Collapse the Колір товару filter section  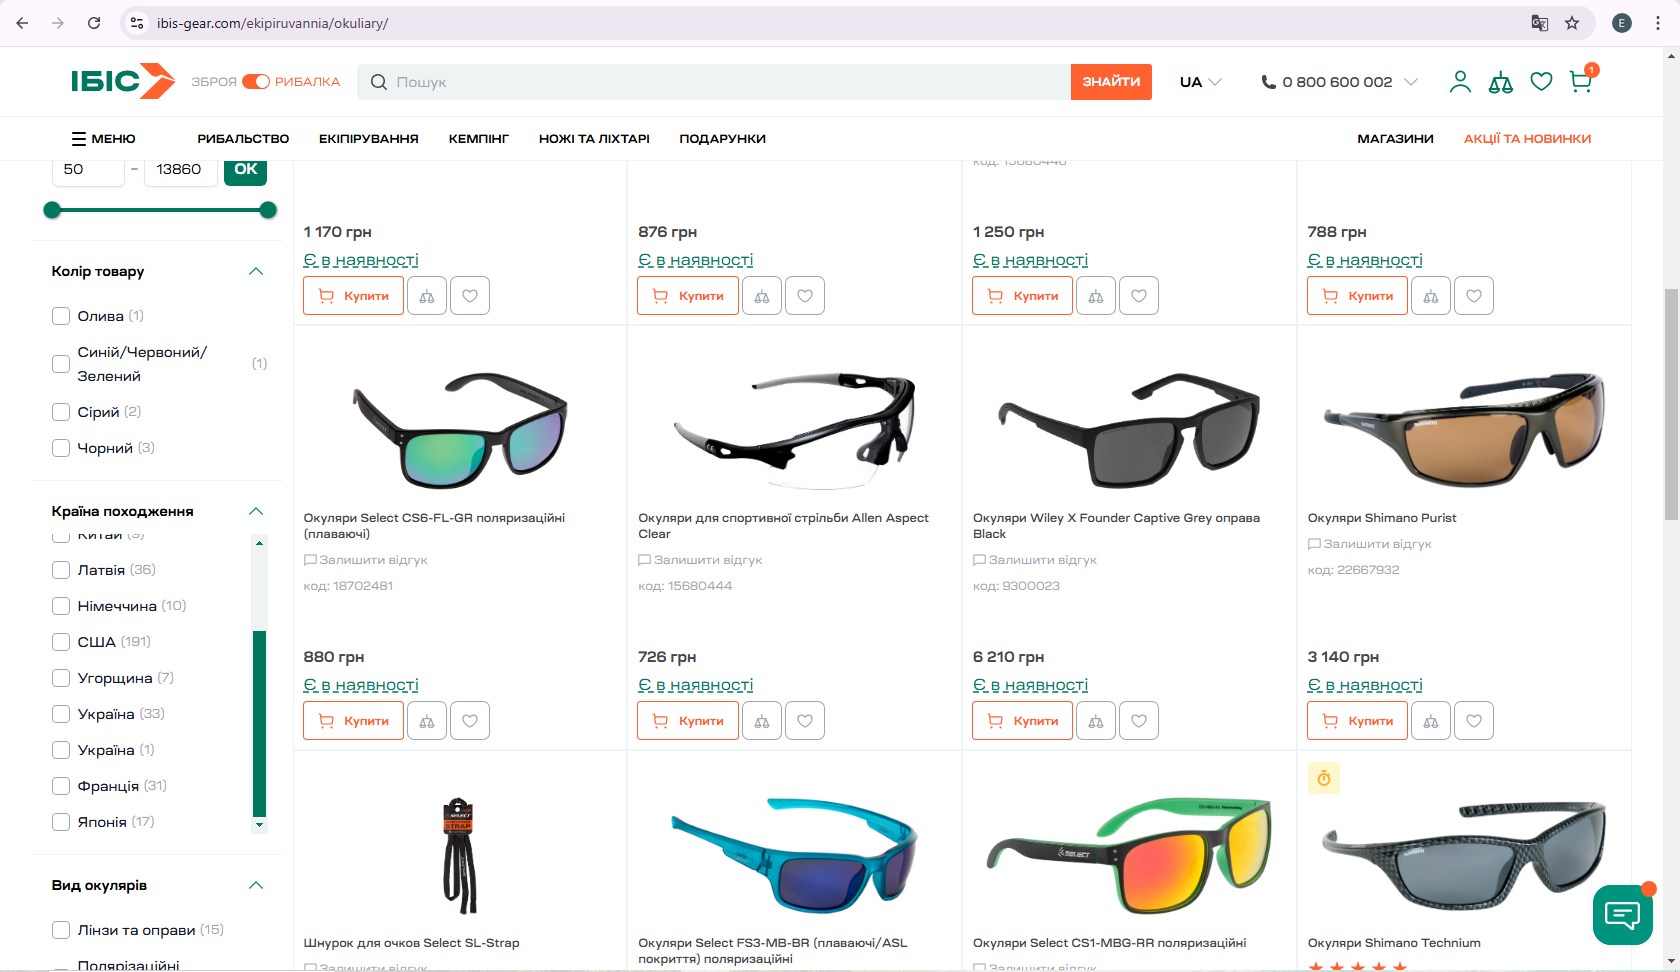coord(256,272)
